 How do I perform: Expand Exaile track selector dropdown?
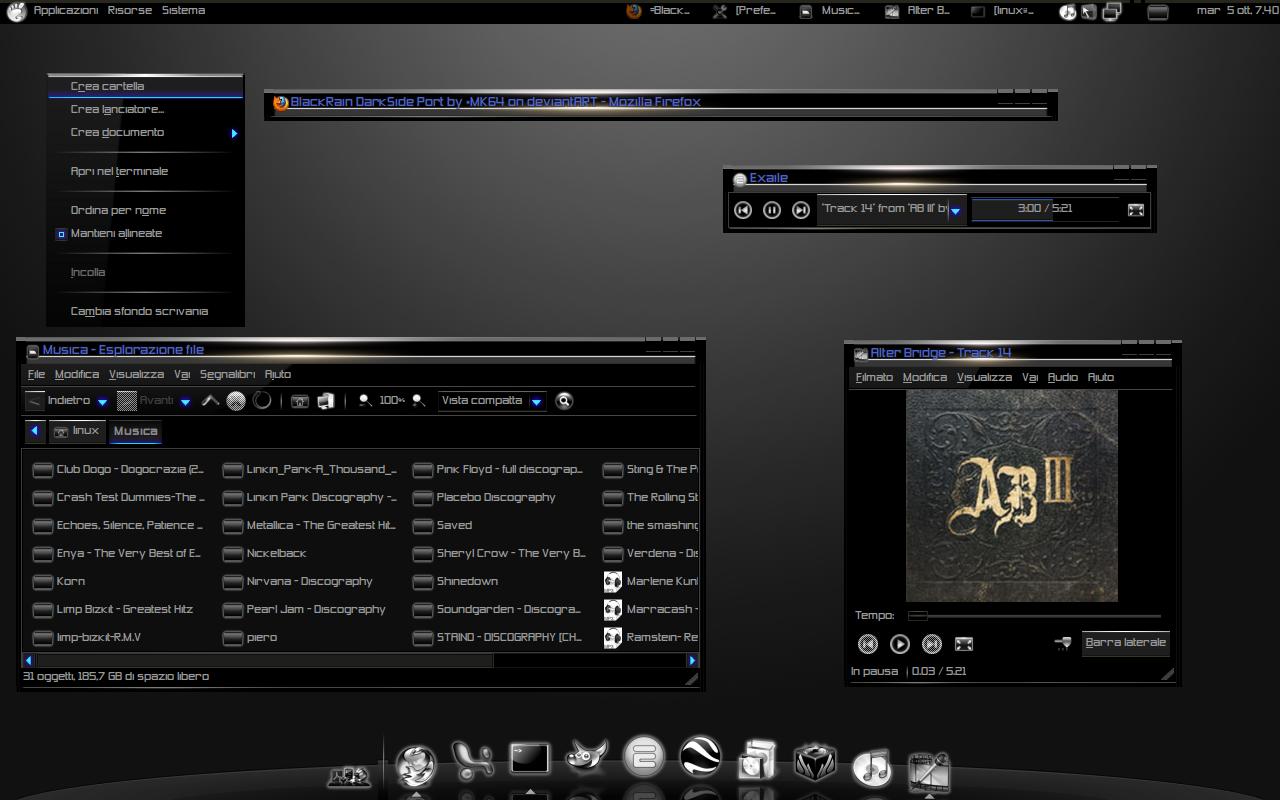click(x=955, y=211)
